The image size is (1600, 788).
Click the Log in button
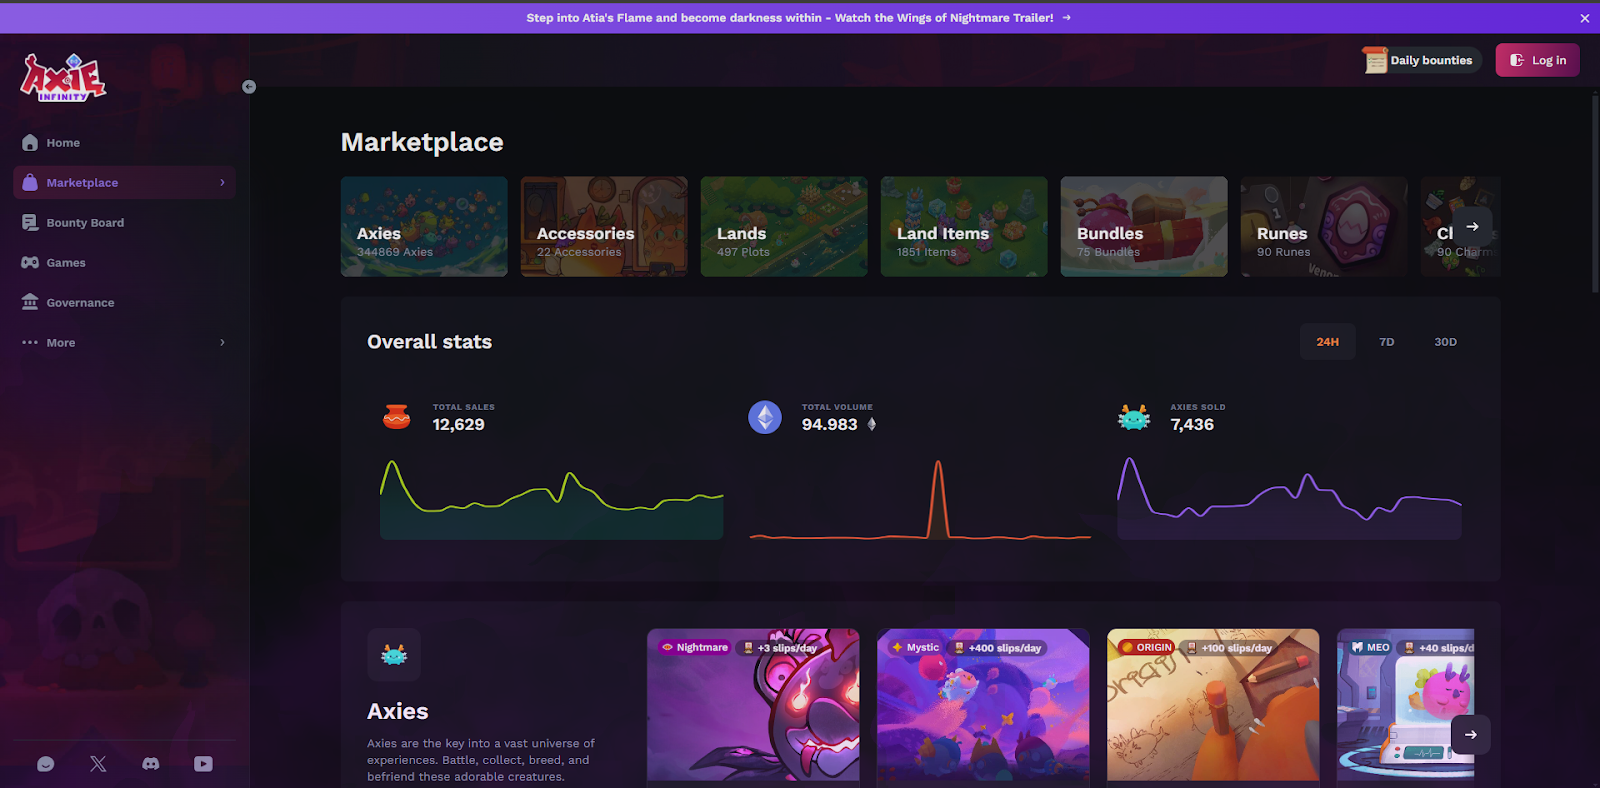tap(1538, 60)
